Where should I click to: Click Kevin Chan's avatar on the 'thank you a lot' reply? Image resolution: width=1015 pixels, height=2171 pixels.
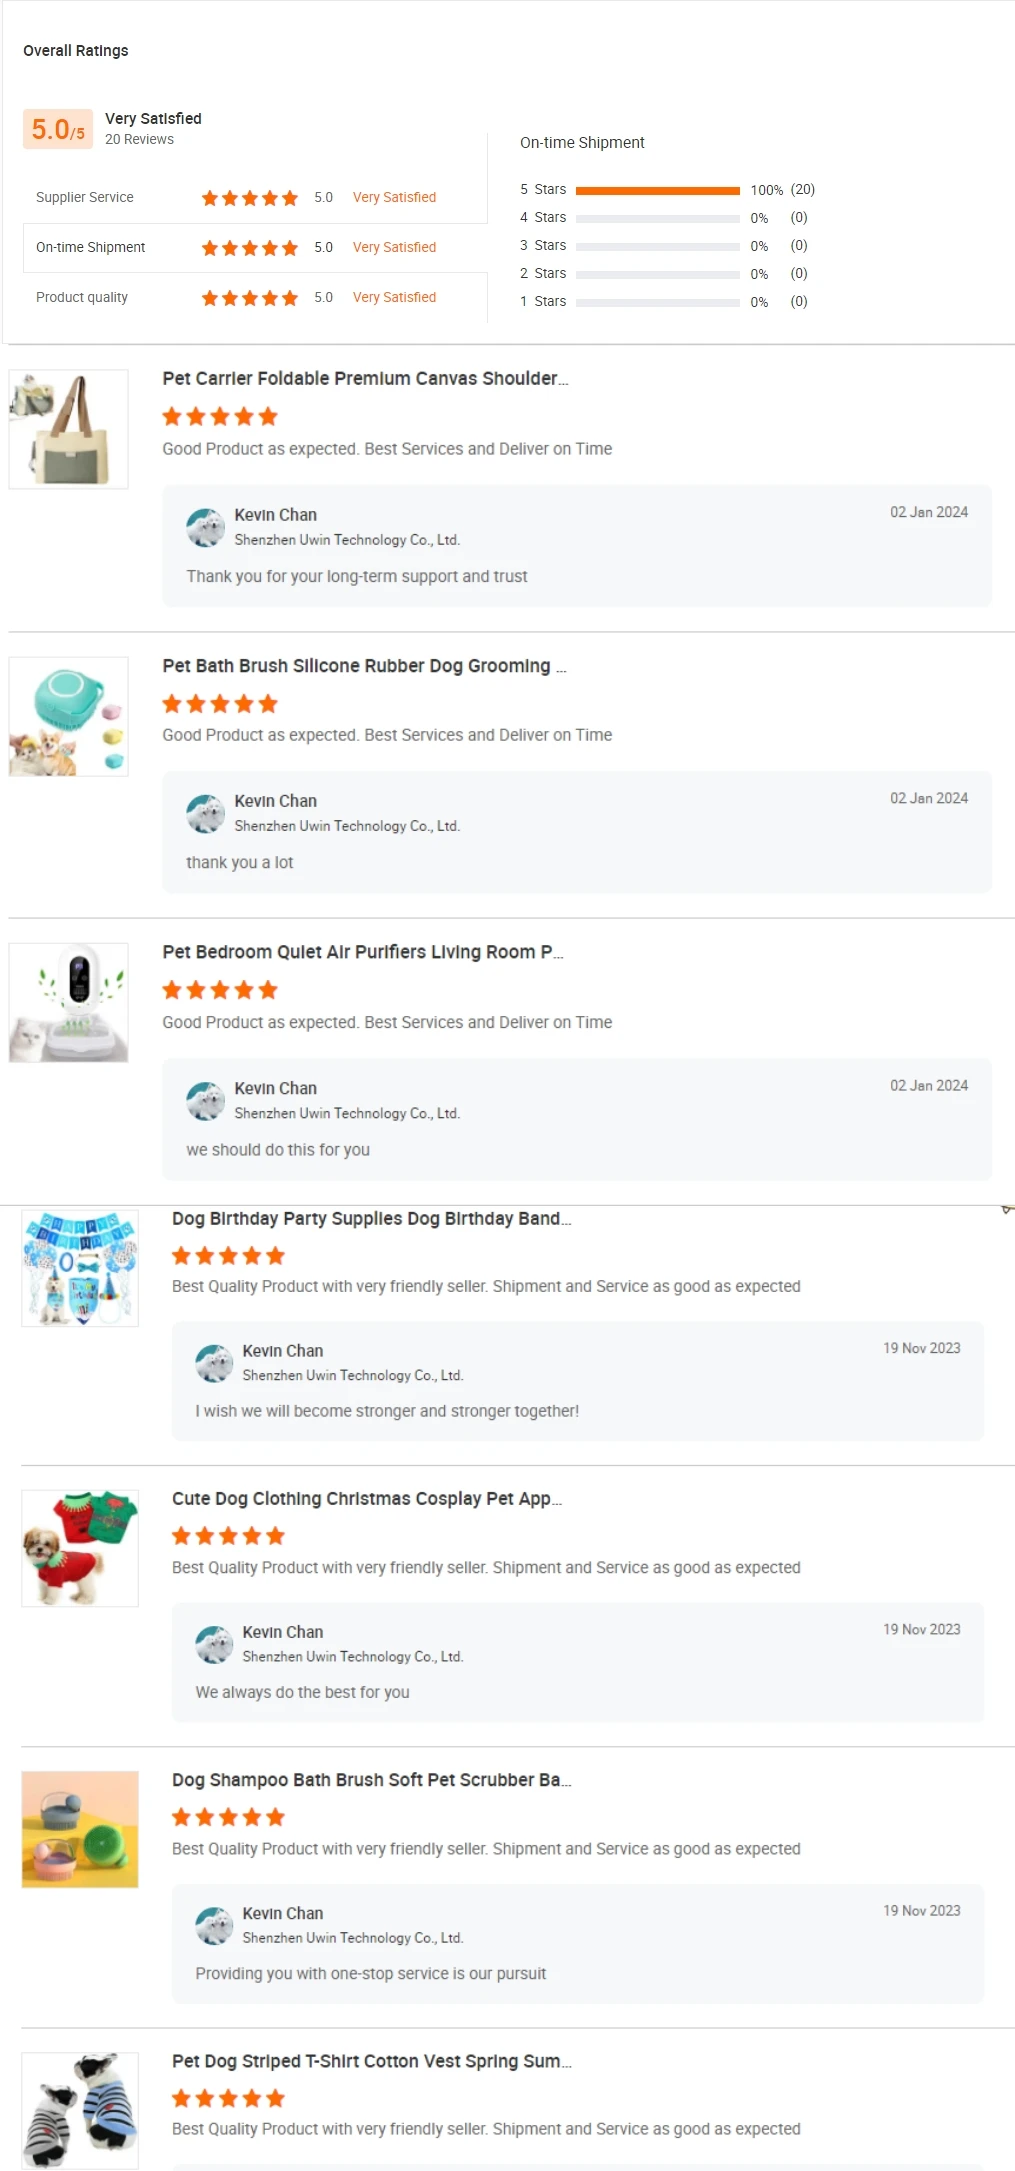206,814
